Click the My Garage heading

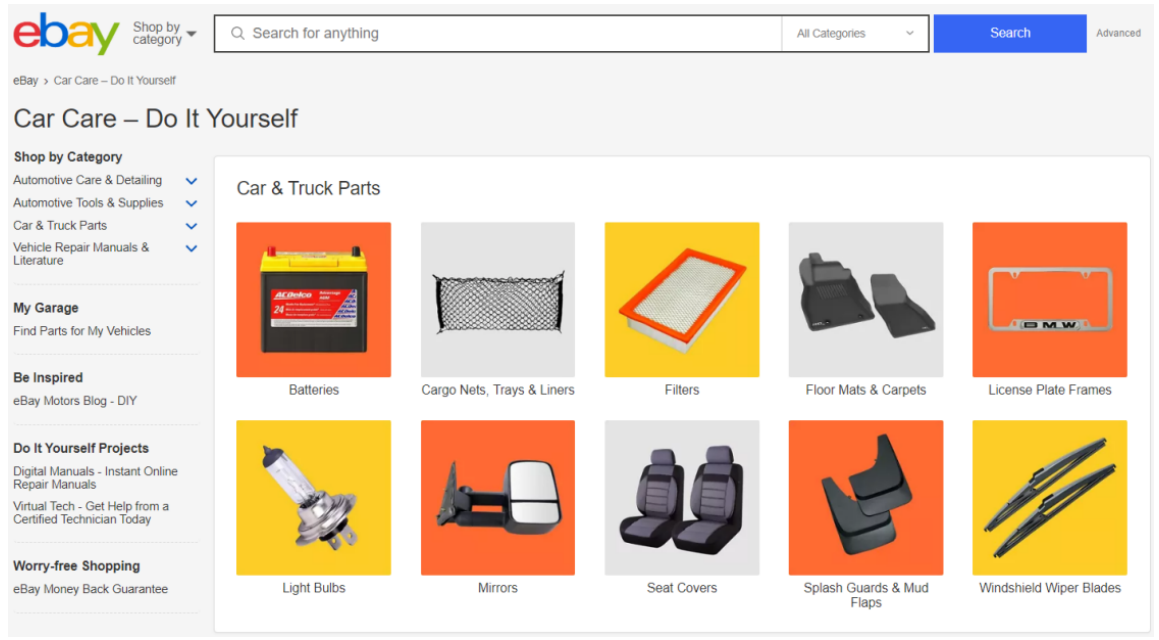point(46,307)
